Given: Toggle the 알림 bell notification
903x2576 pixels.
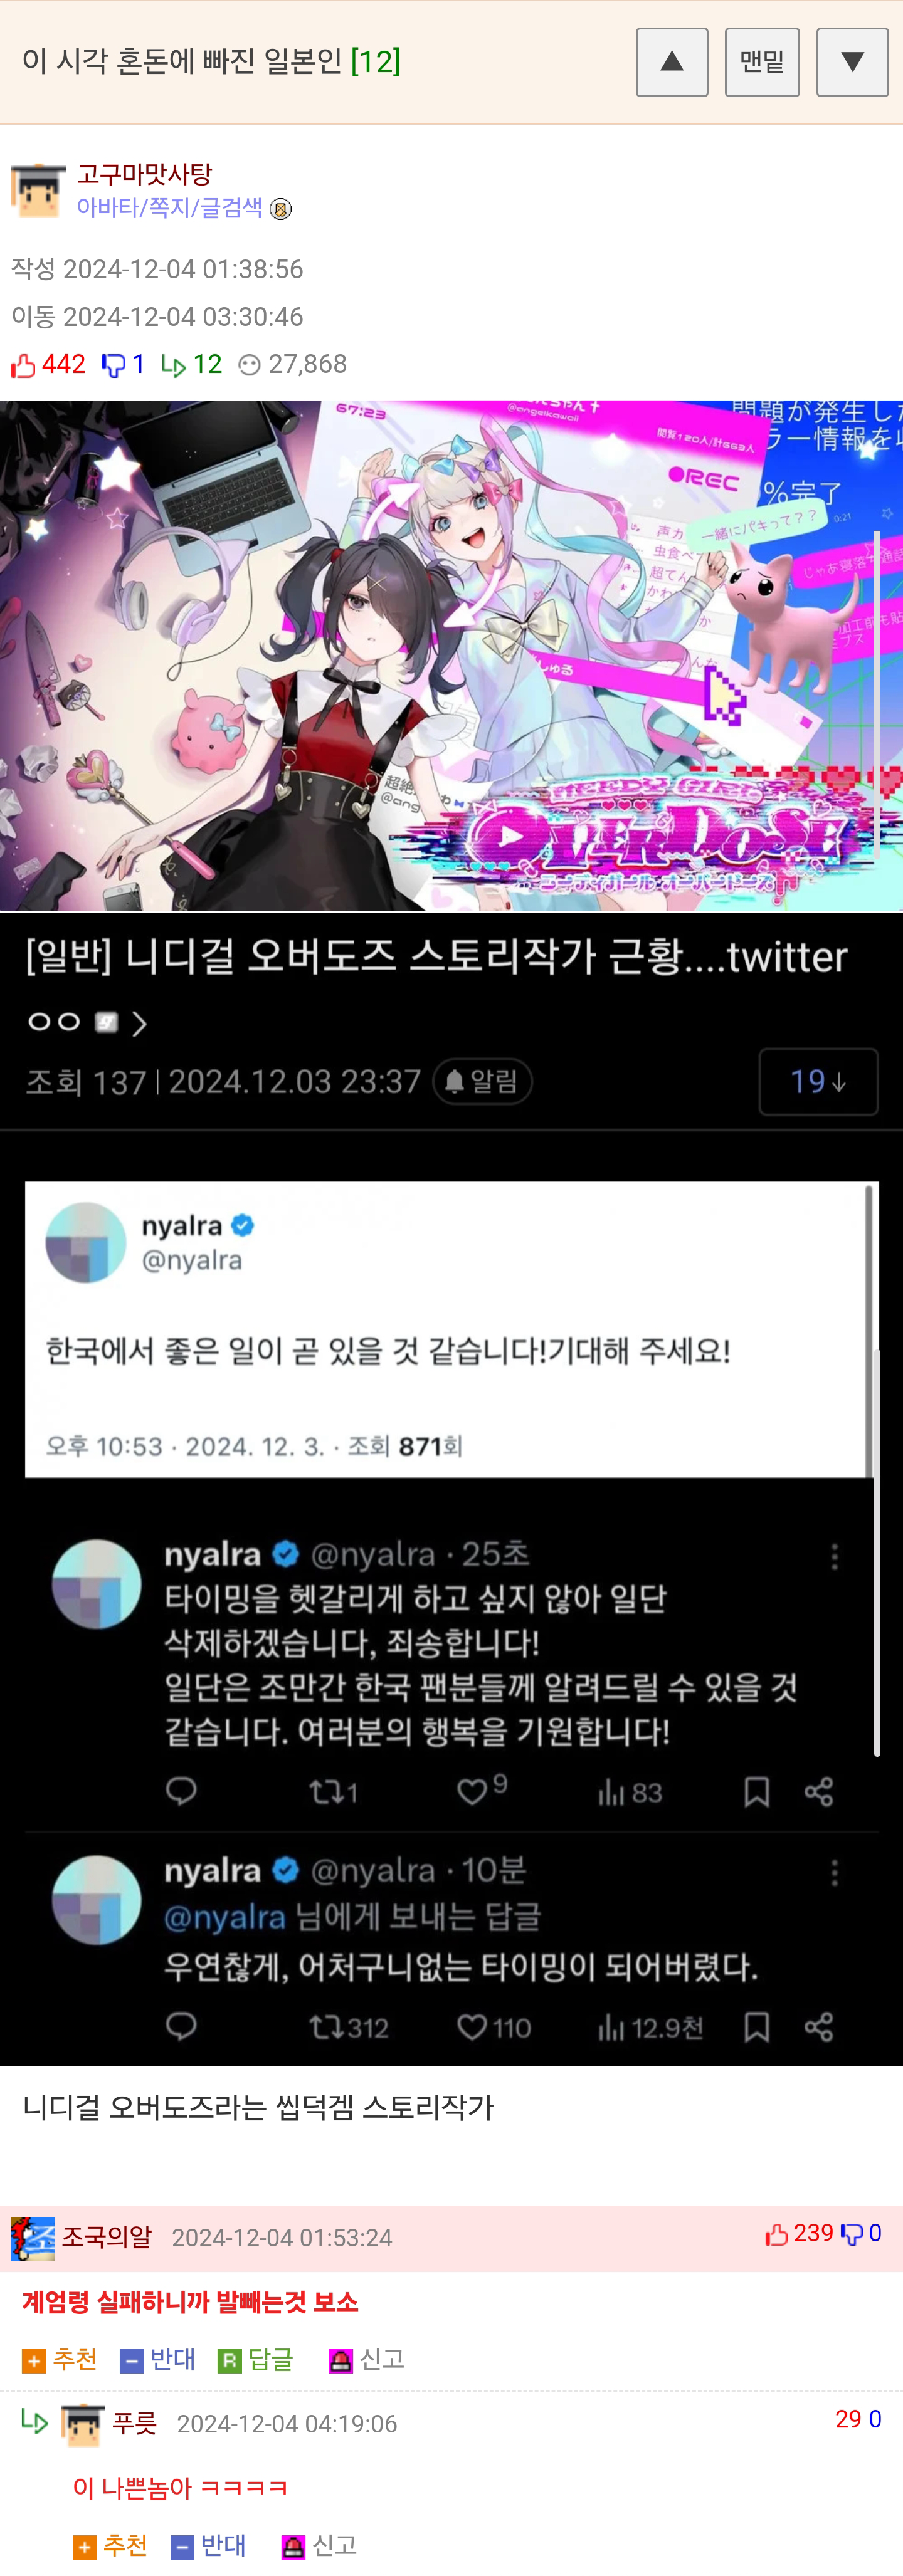Looking at the screenshot, I should (482, 1081).
